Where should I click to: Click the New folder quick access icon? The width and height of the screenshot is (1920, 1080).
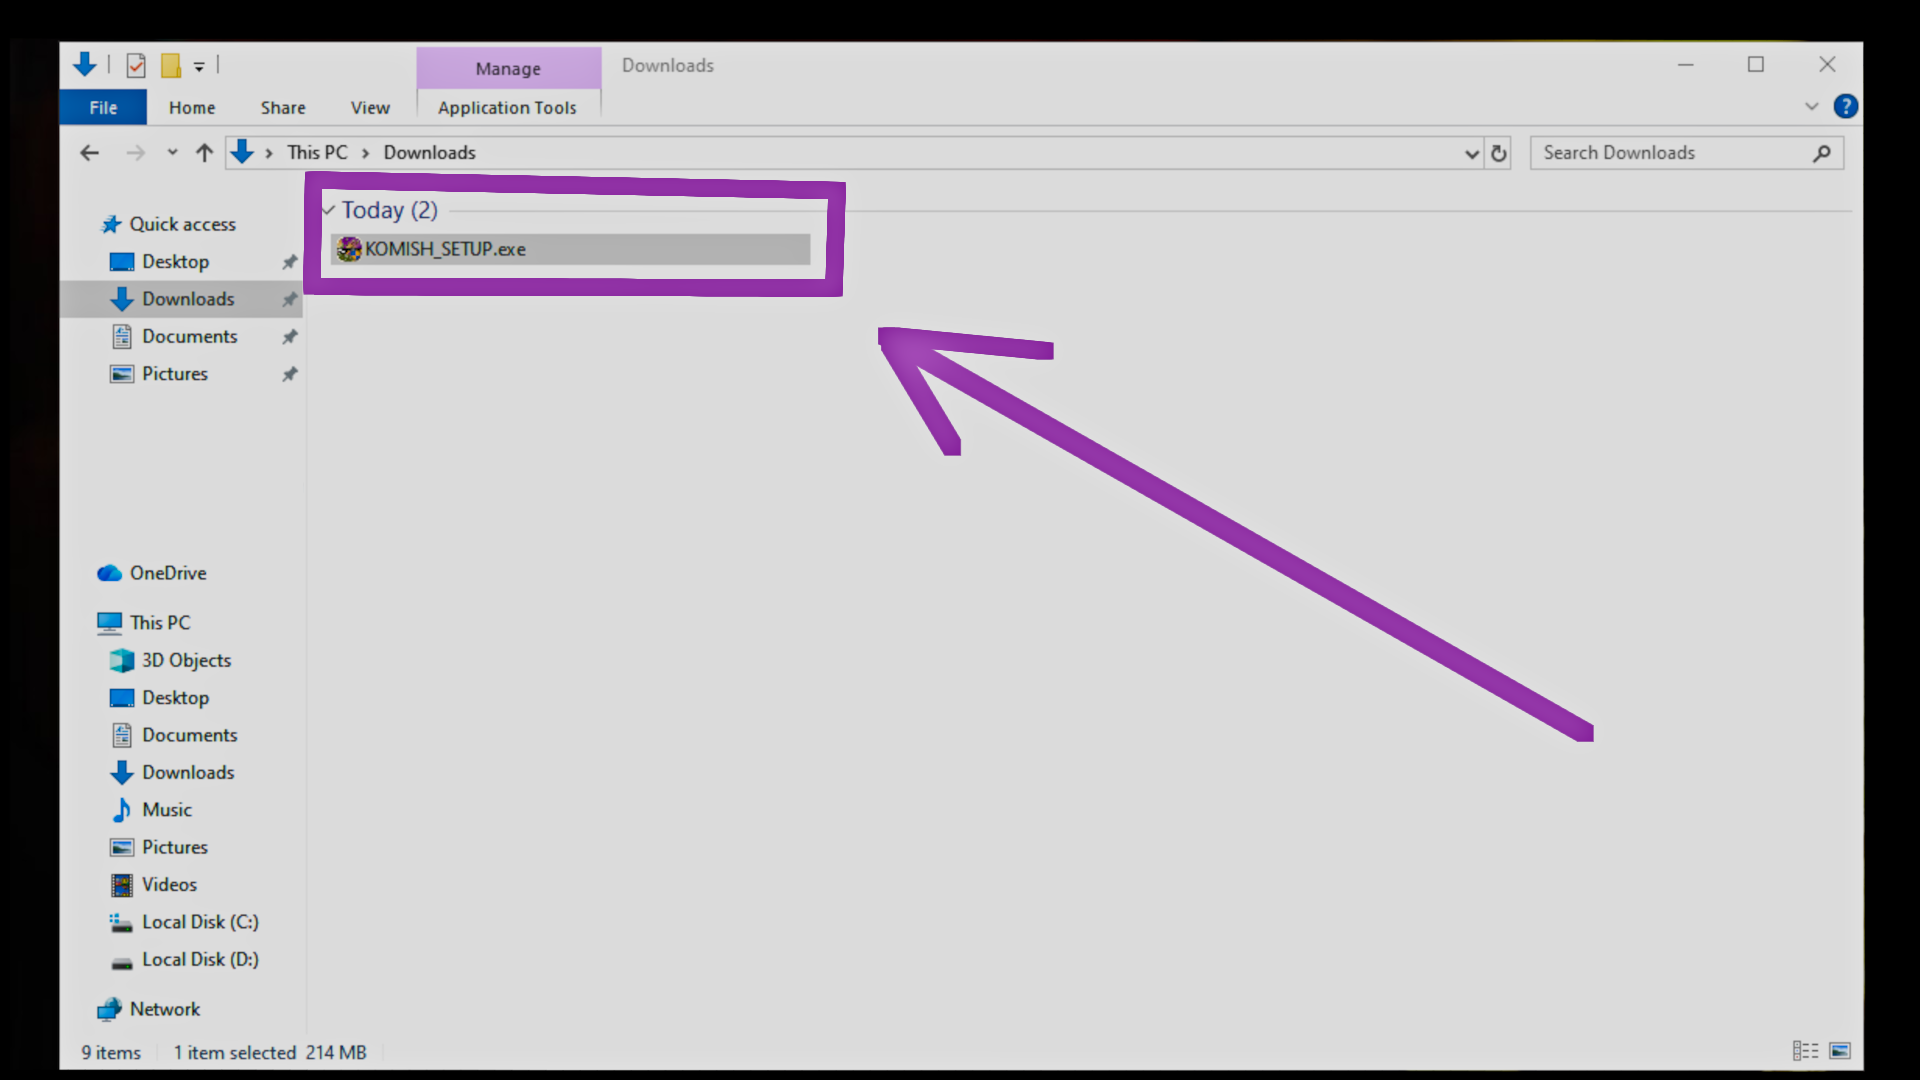tap(171, 66)
